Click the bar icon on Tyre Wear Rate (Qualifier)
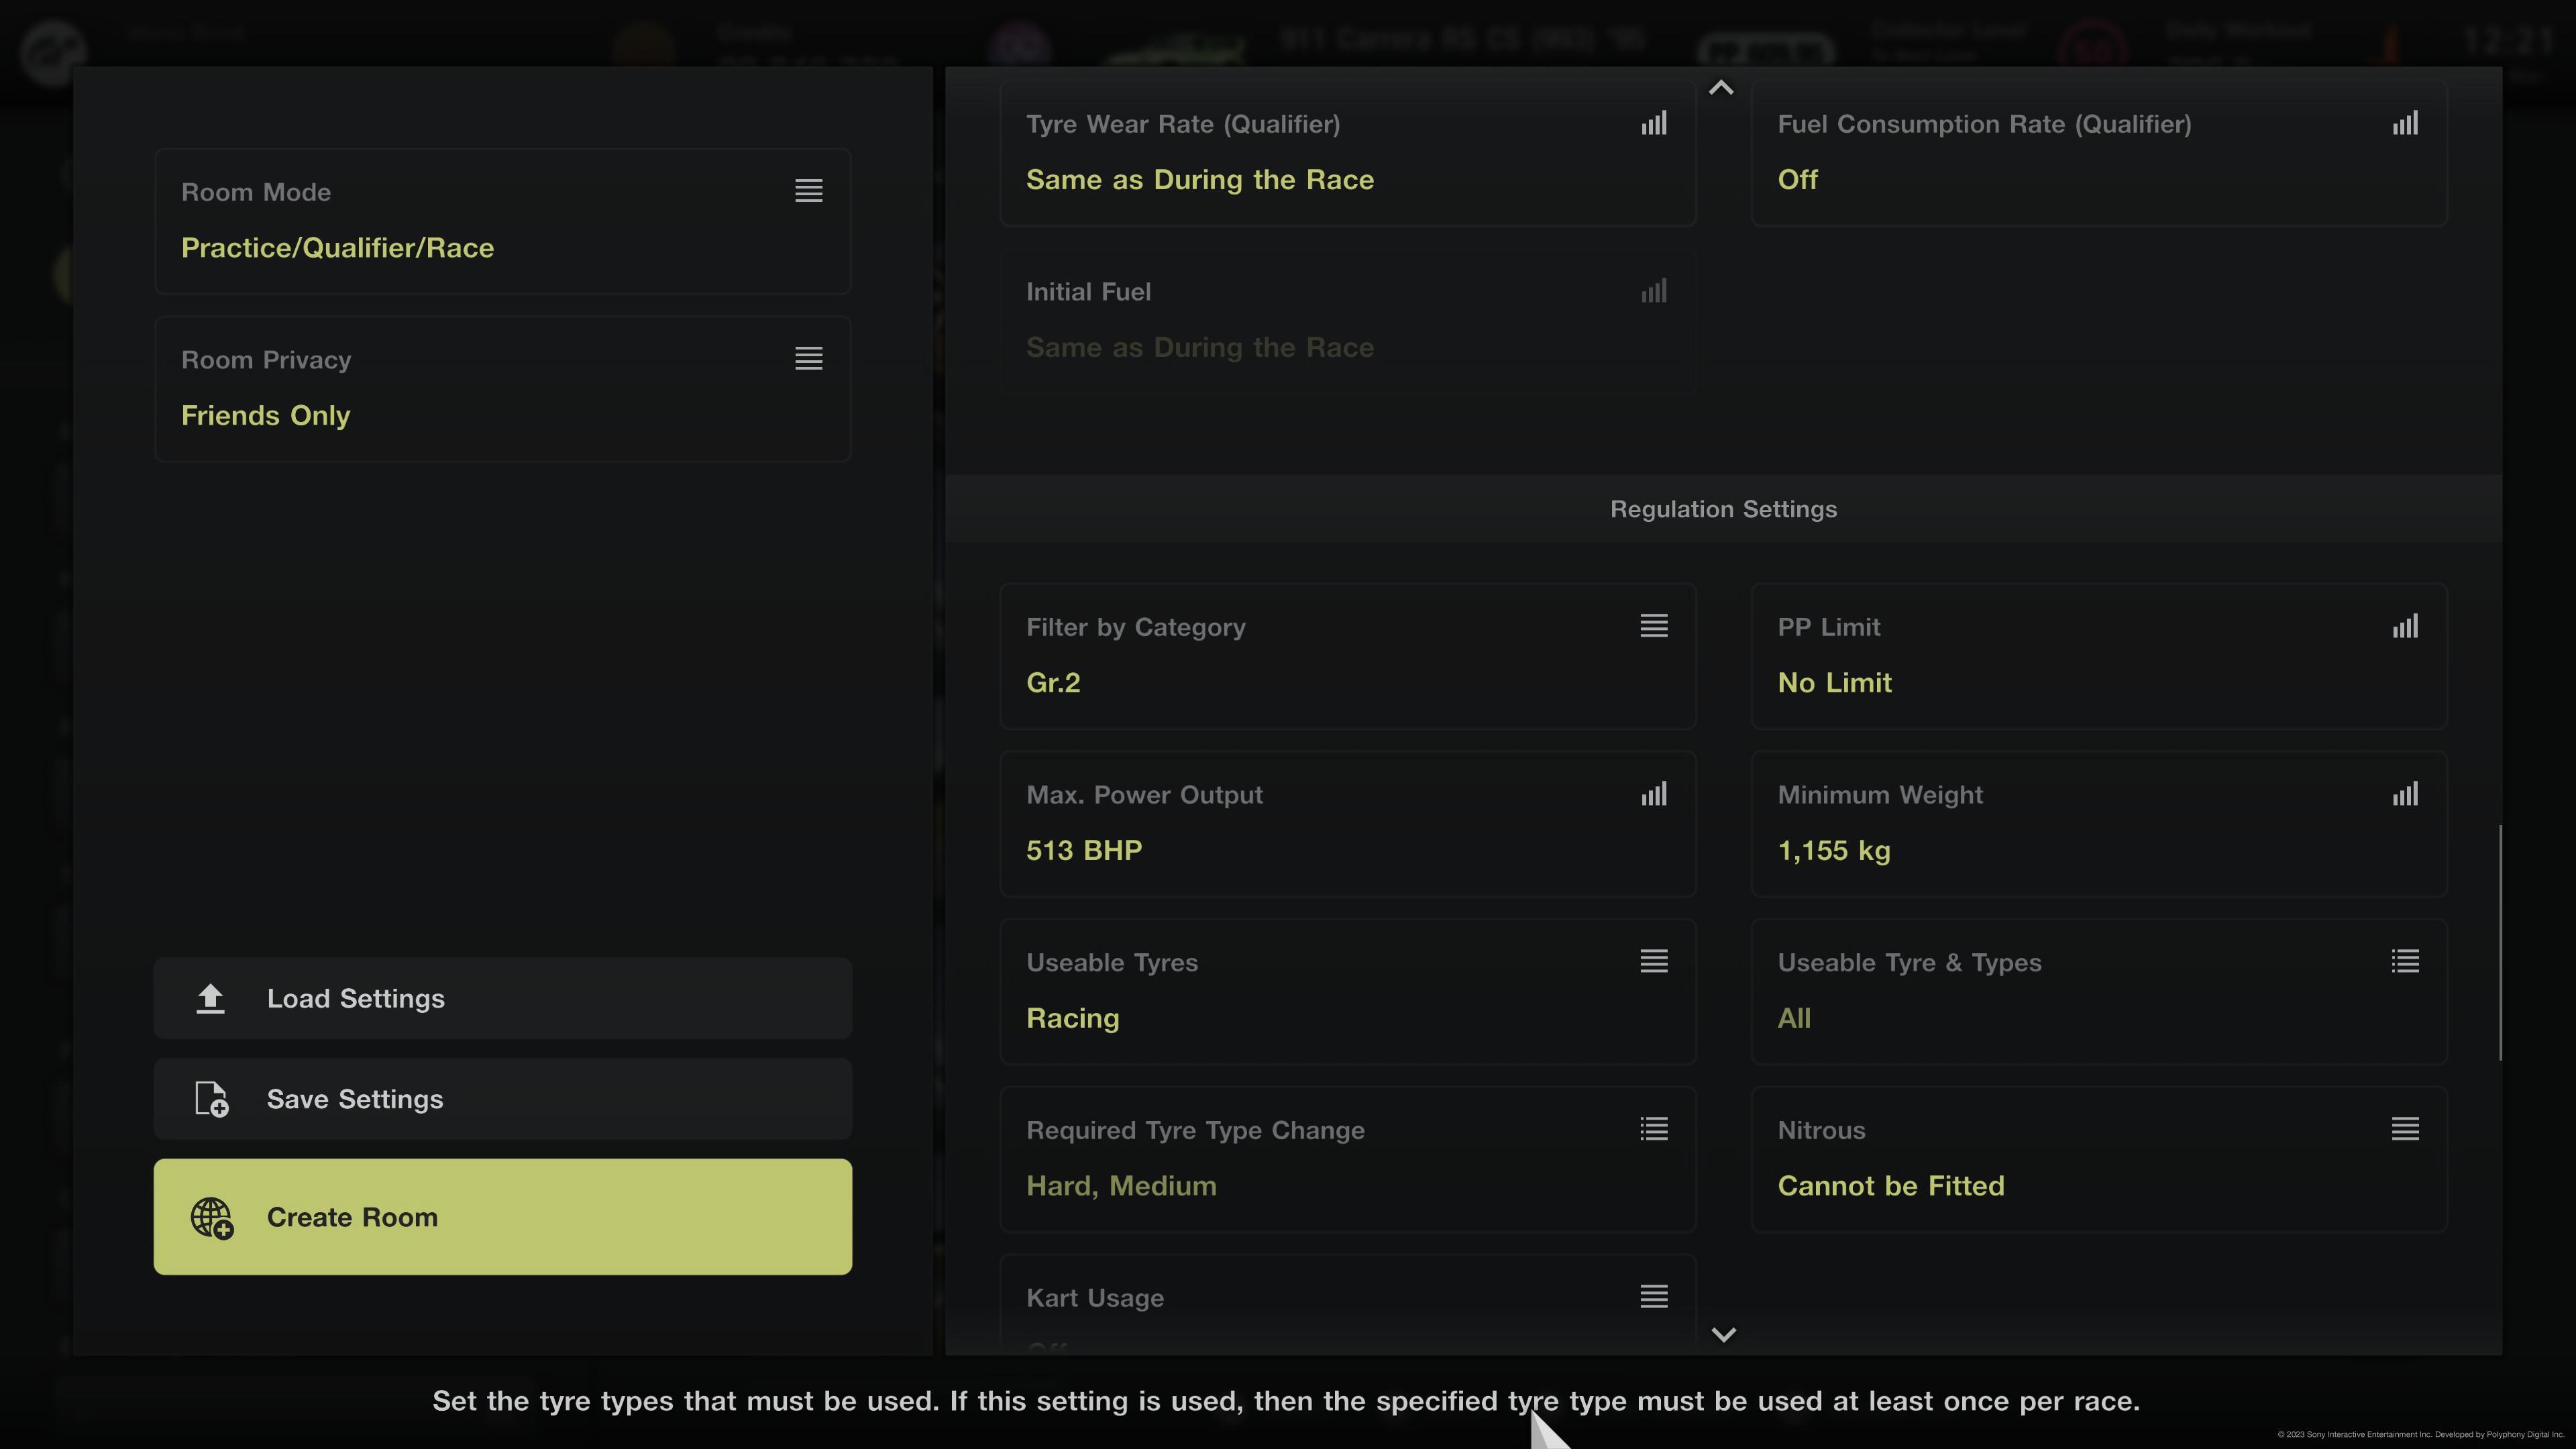The height and width of the screenshot is (1449, 2576). [x=1653, y=124]
